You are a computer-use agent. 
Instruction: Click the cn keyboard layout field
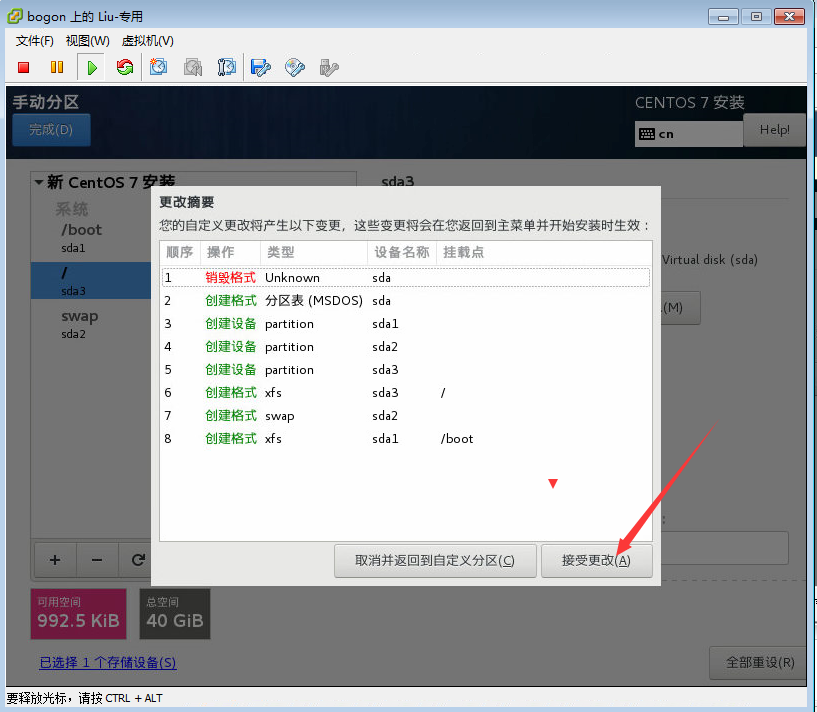tap(689, 134)
